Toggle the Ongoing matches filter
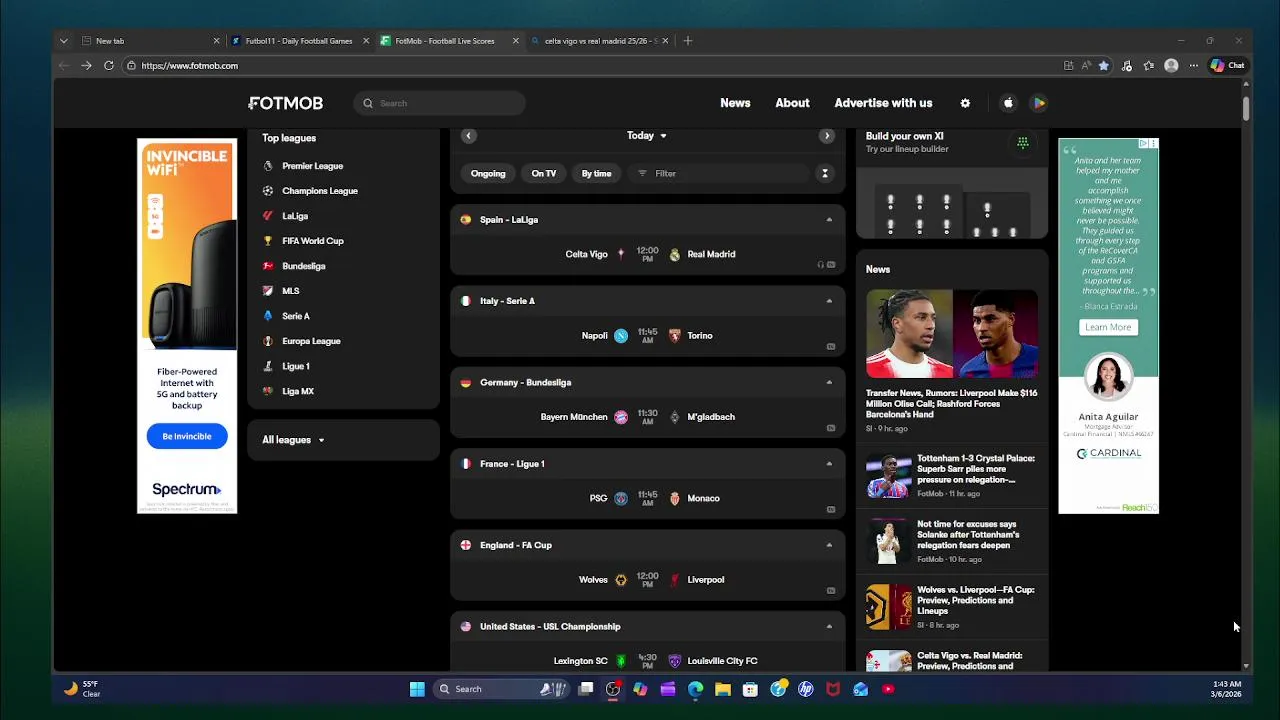The image size is (1280, 720). pos(488,174)
